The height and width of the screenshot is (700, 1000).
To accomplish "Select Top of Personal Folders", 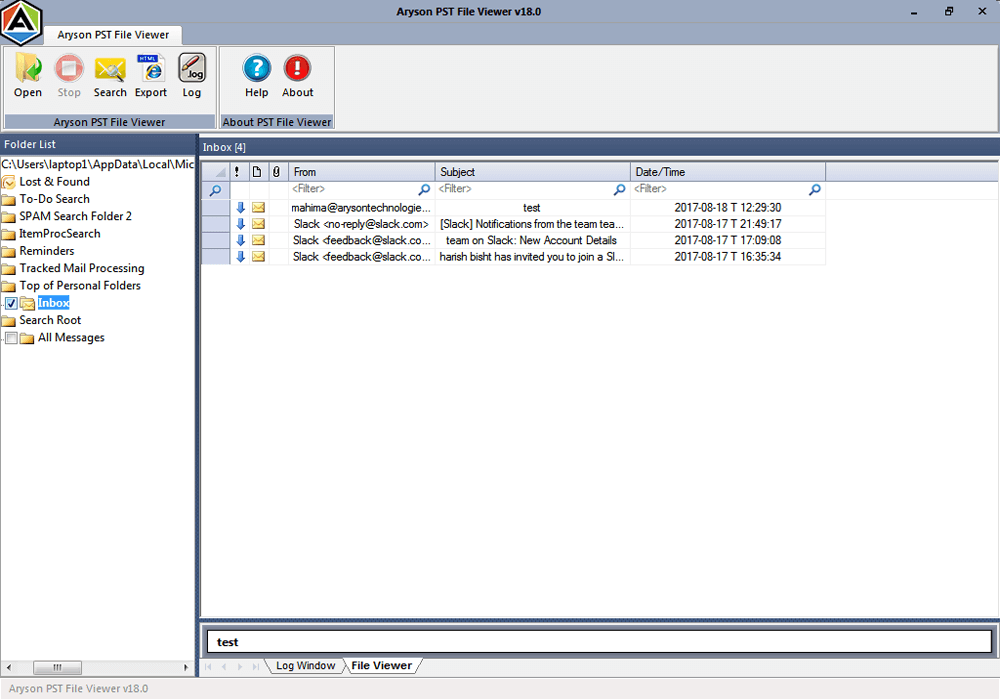I will point(80,286).
